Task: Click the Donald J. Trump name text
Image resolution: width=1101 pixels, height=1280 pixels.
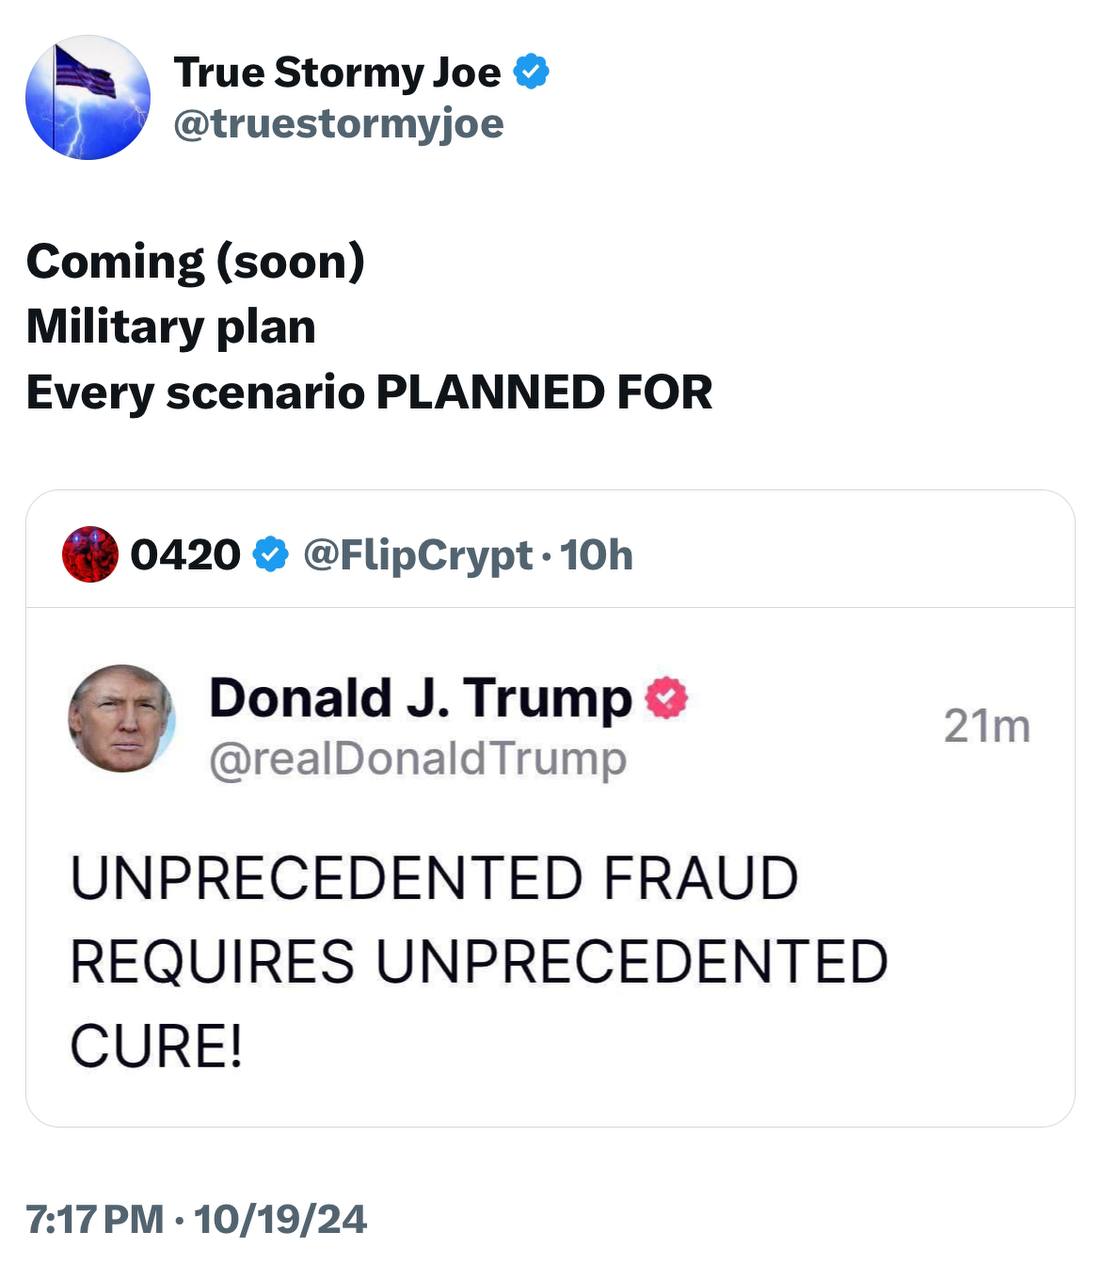Action: tap(420, 697)
